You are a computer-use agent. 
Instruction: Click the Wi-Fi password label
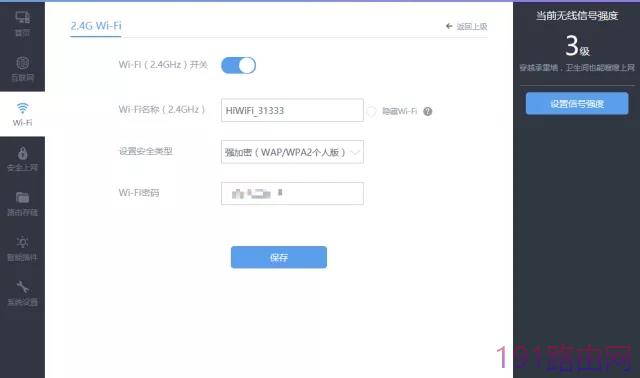pos(139,193)
